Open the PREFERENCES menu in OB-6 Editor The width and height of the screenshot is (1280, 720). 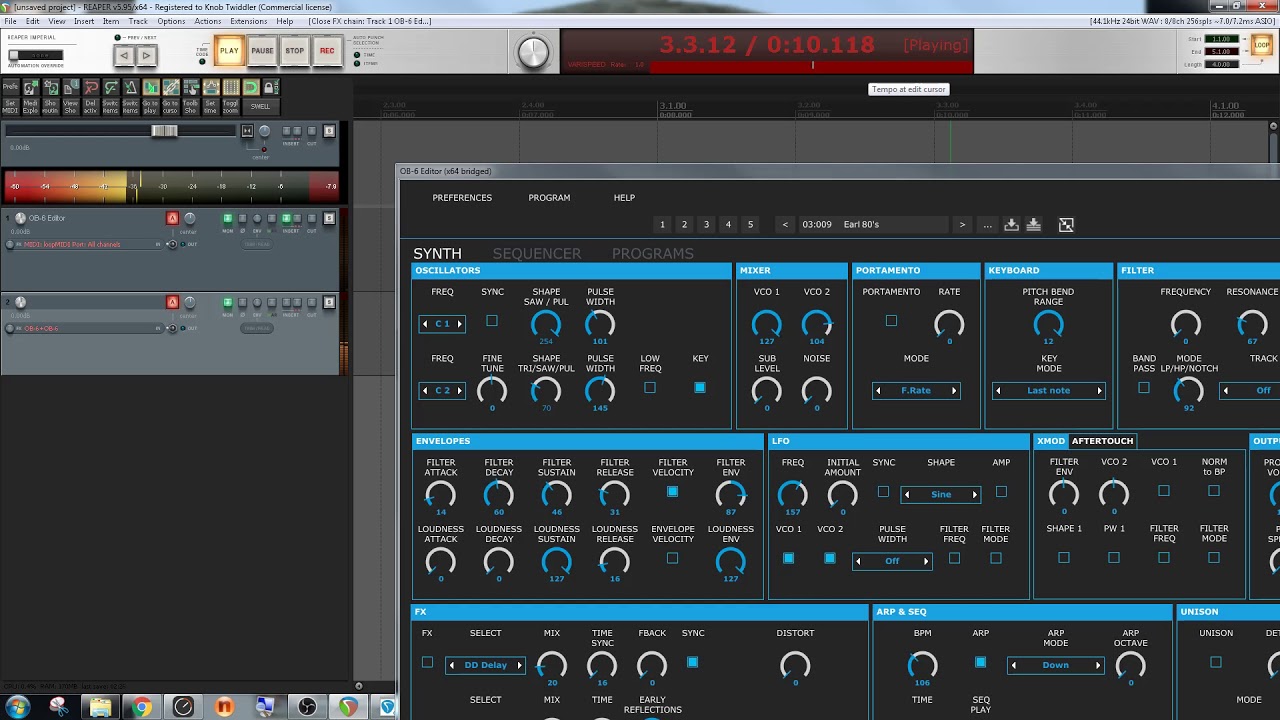click(x=462, y=198)
